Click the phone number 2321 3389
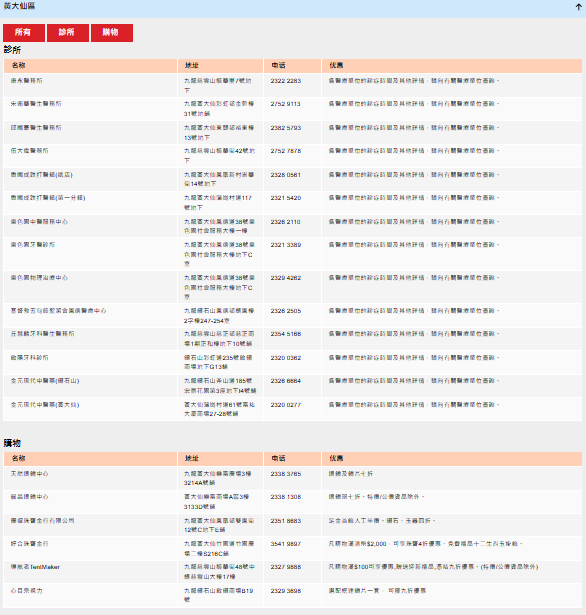 click(x=286, y=245)
